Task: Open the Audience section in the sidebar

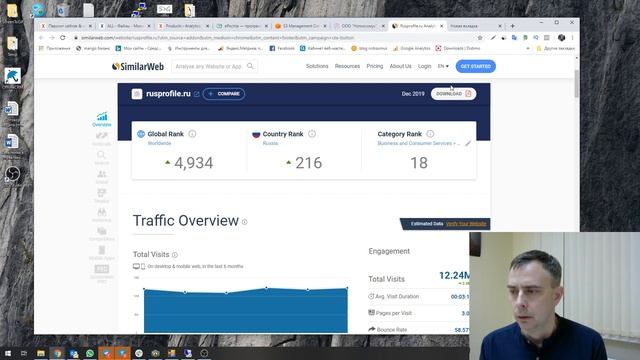Action: [x=102, y=215]
